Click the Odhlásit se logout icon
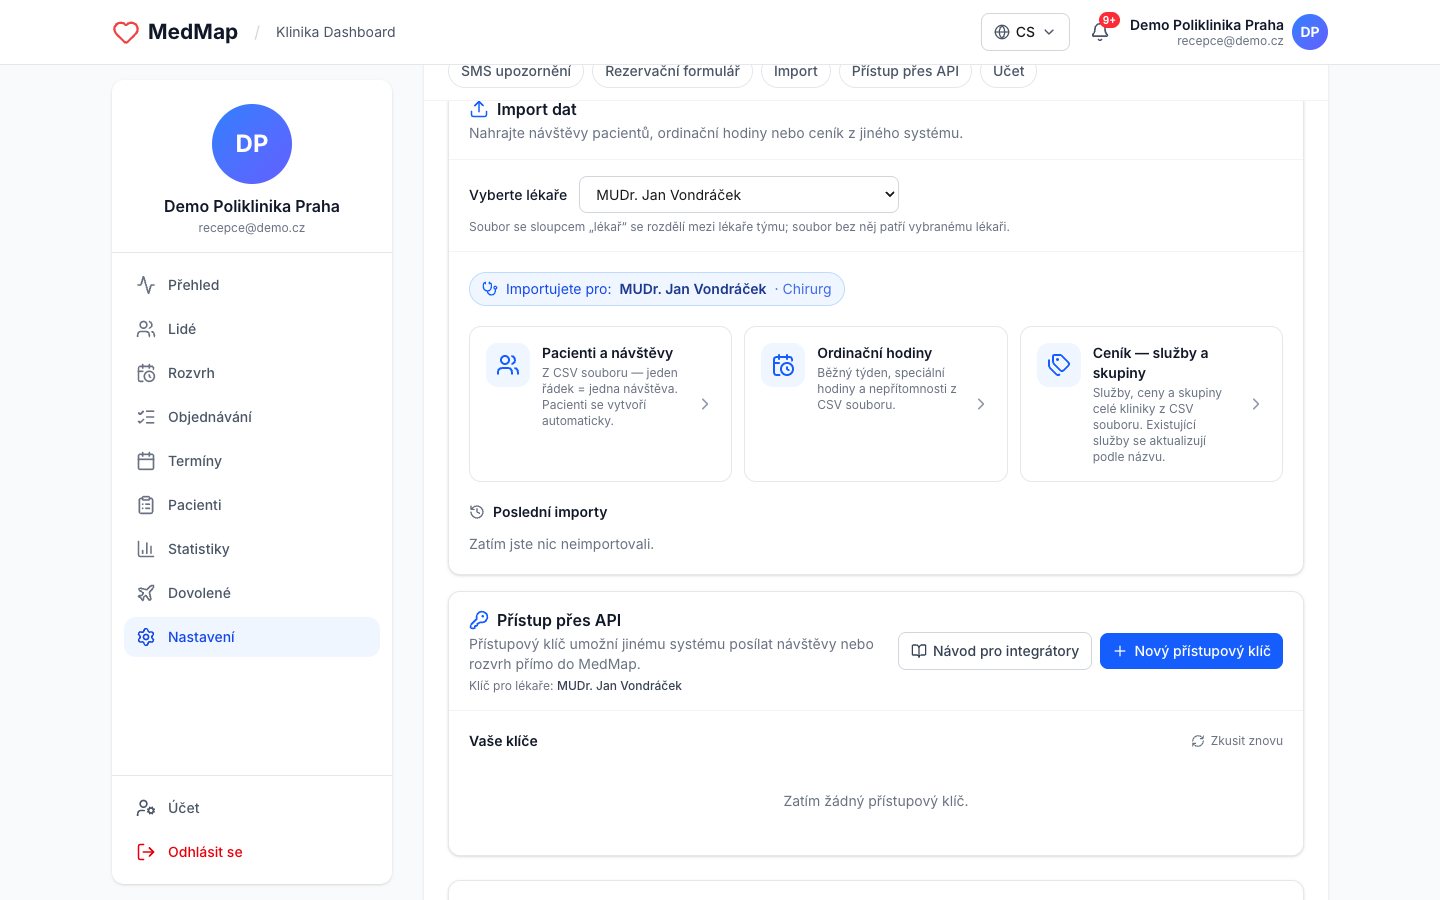This screenshot has width=1440, height=900. 146,852
